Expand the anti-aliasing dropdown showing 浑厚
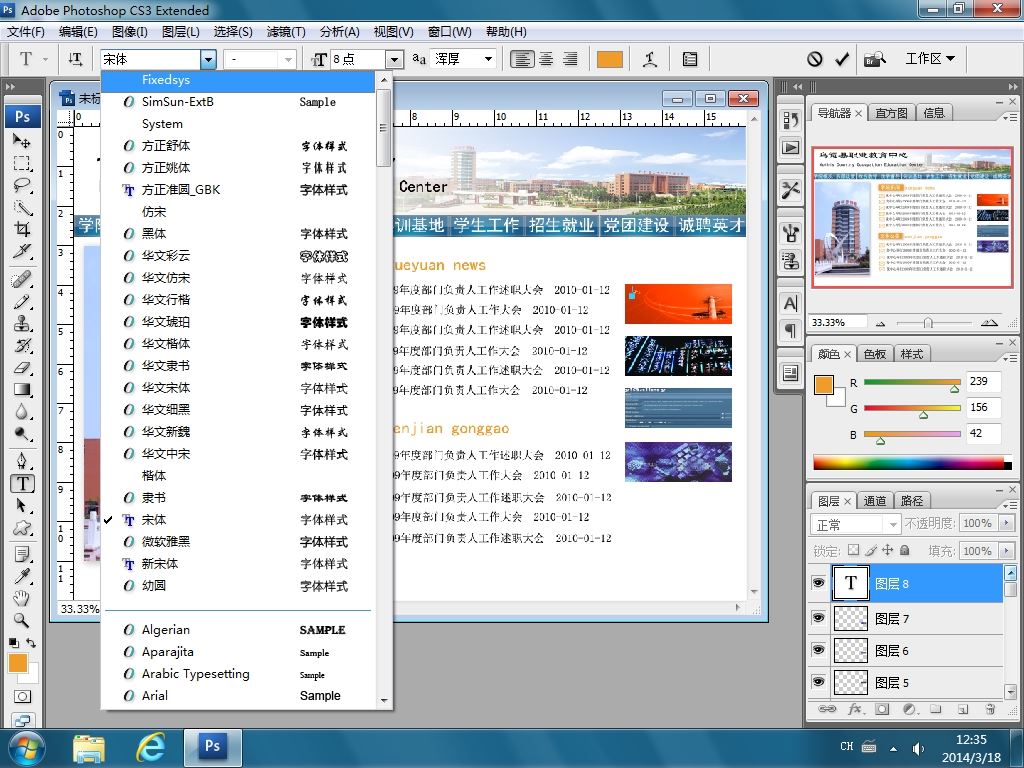1024x768 pixels. point(488,59)
